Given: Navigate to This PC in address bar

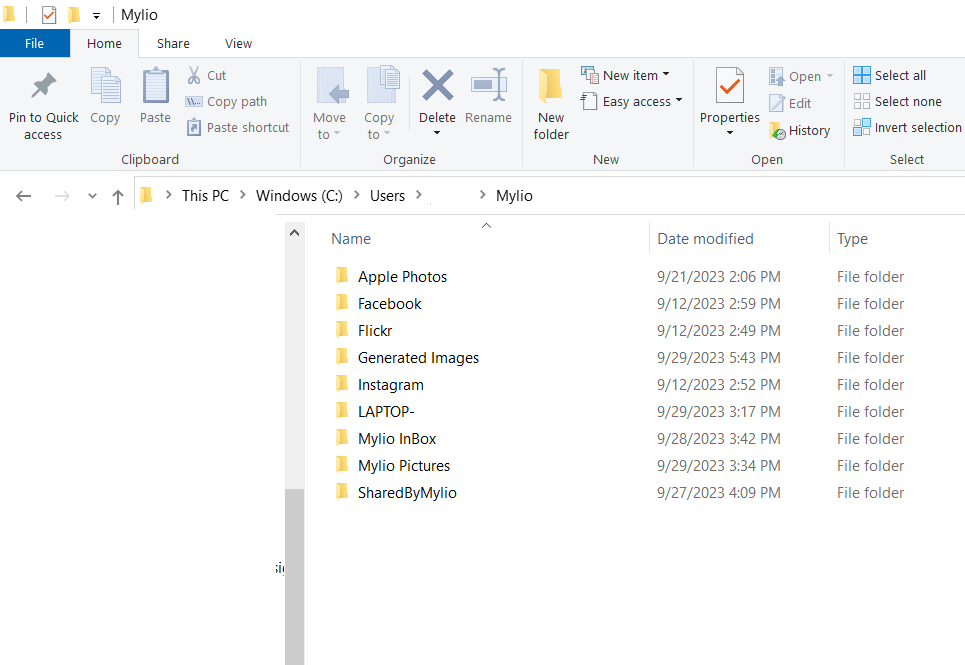Looking at the screenshot, I should point(206,196).
